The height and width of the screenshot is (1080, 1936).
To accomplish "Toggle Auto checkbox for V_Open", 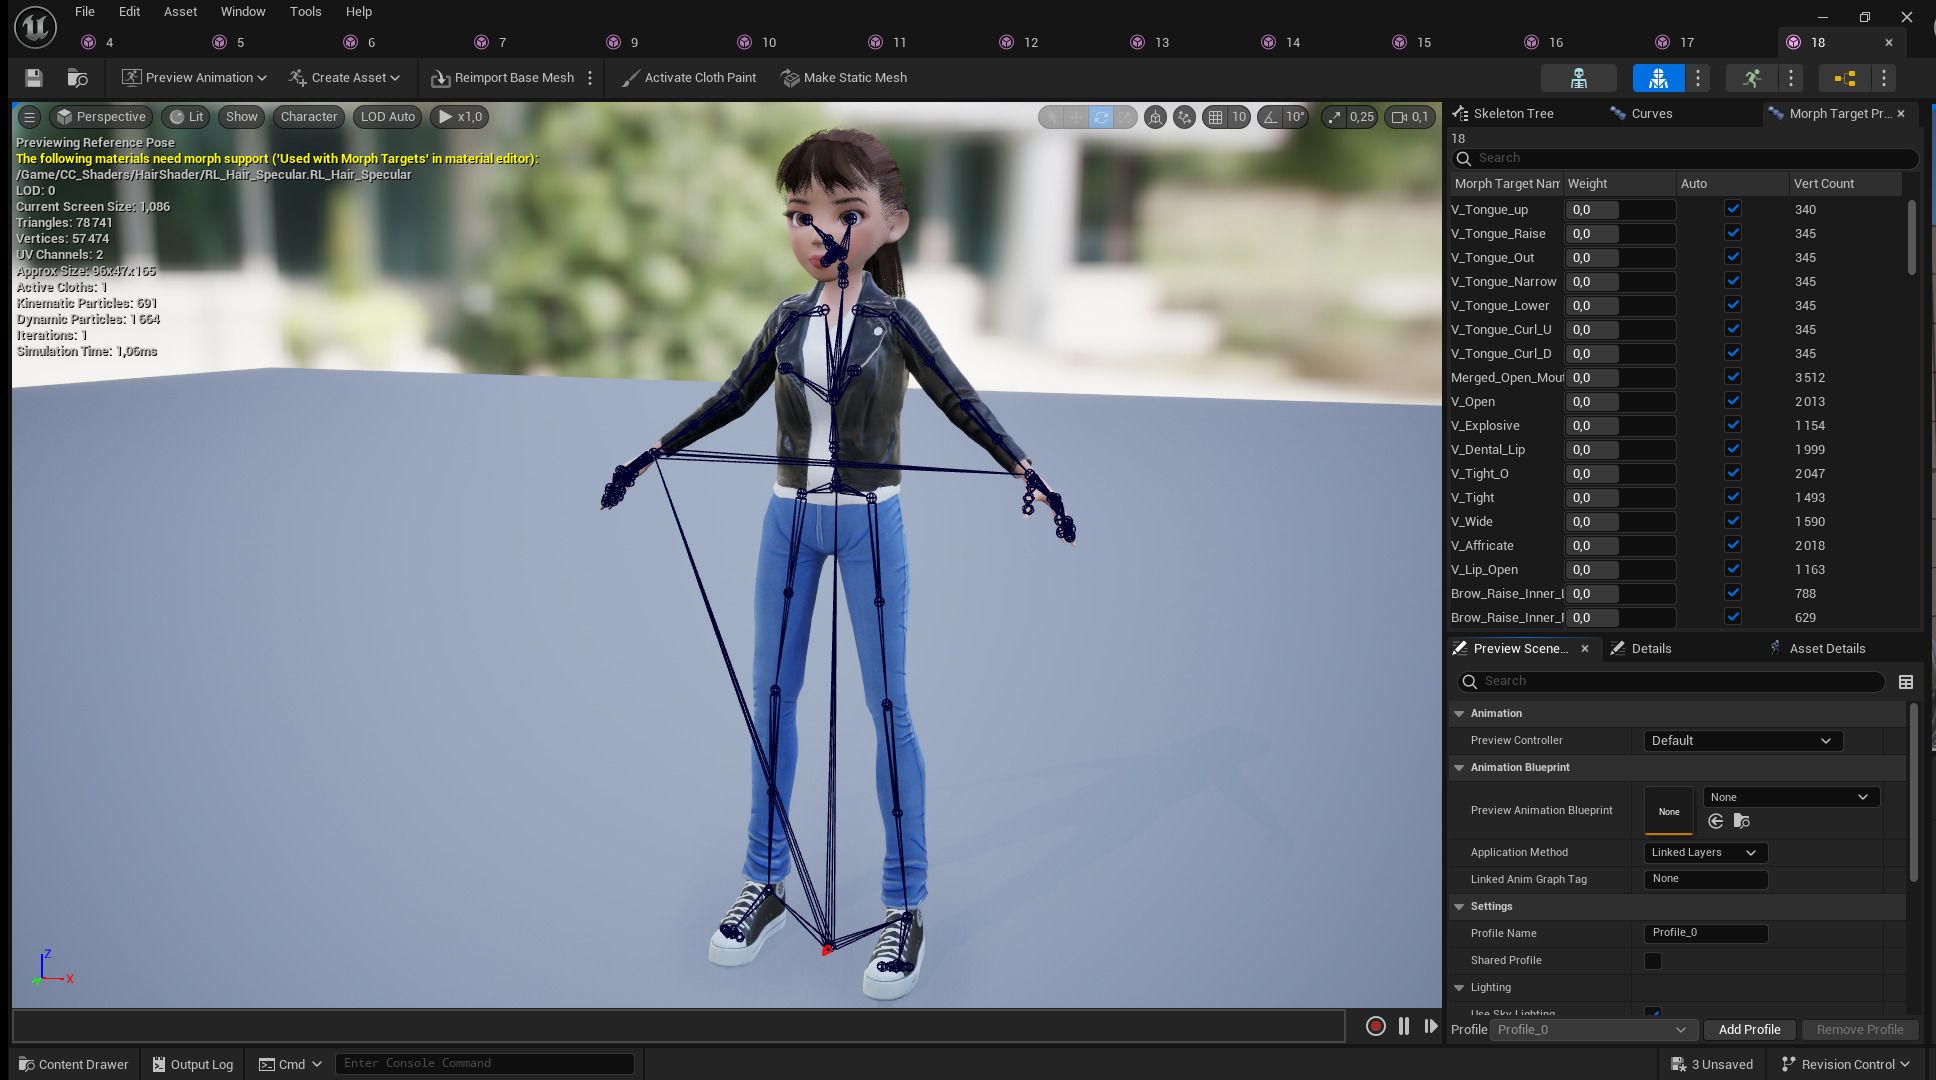I will 1733,401.
